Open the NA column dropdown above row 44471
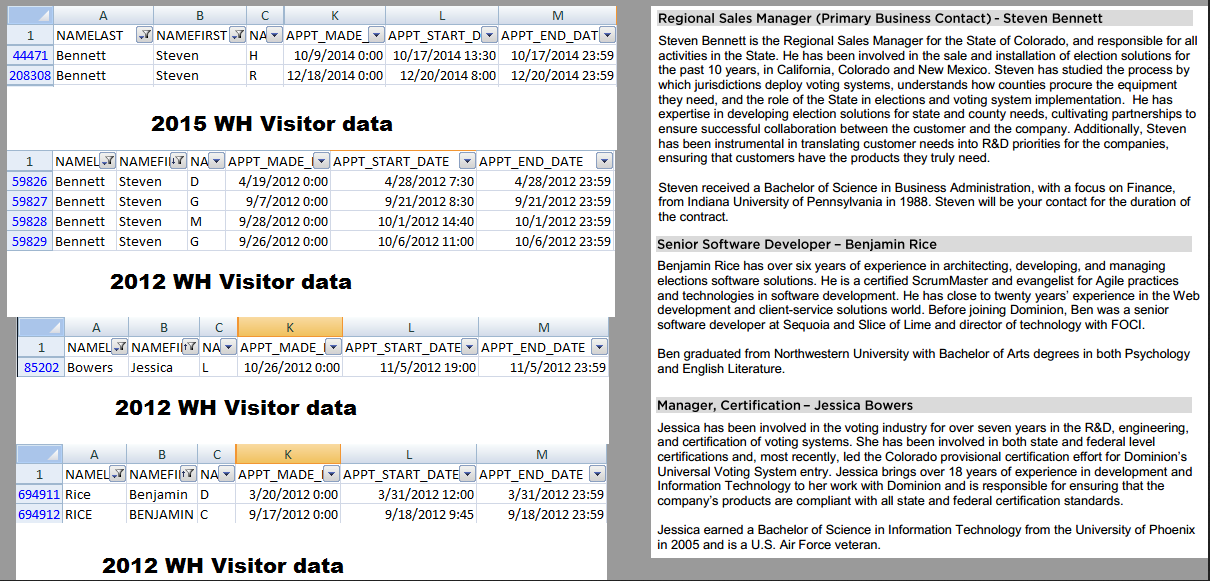 coord(275,35)
